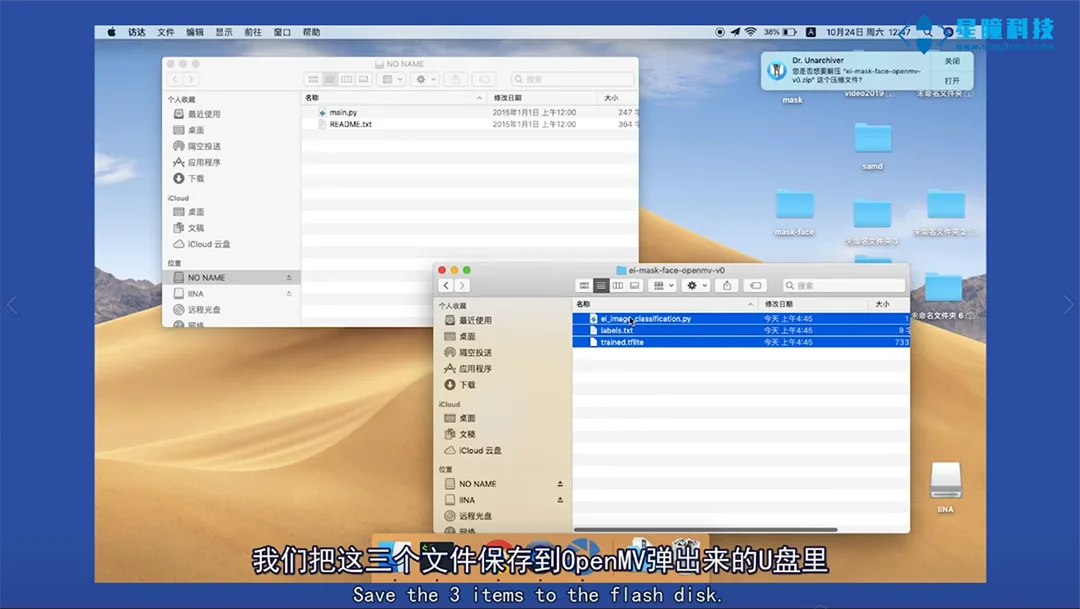Click horizontal scrollbar in ei-mask-face-openmv-v0 window
Viewport: 1080px width, 609px height.
(x=705, y=530)
